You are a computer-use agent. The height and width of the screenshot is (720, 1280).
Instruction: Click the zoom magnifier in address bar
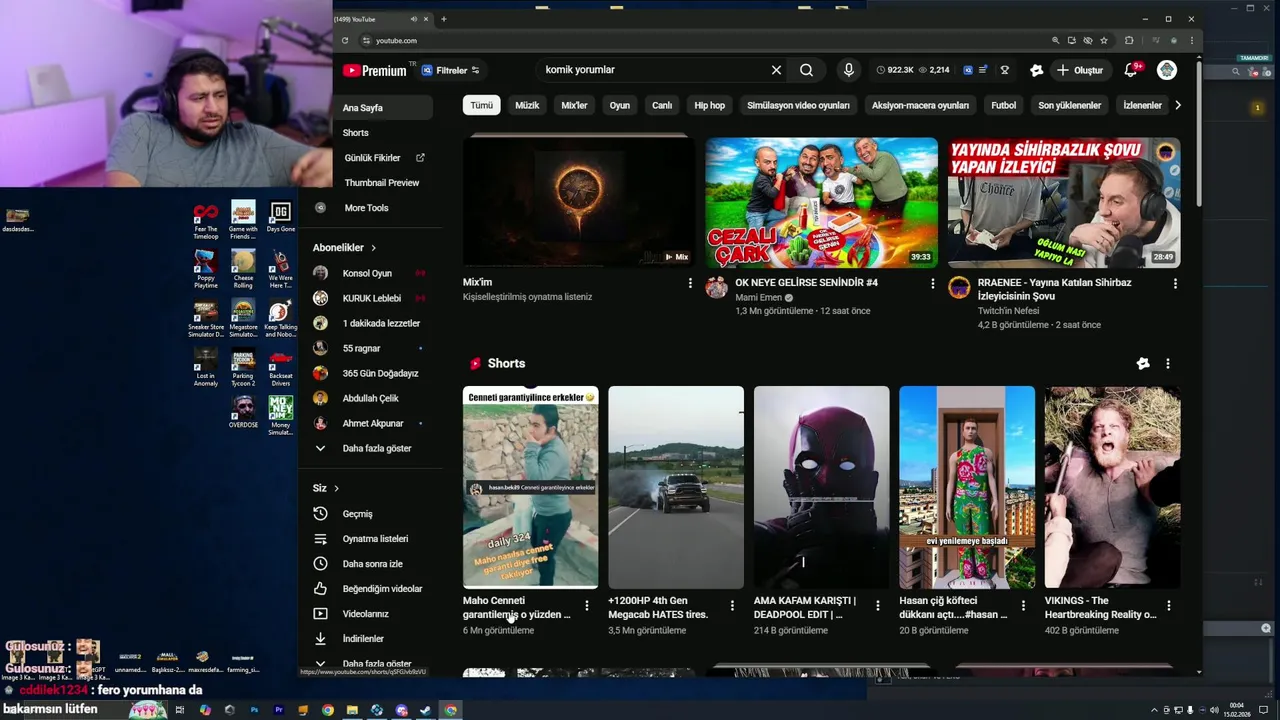coord(1055,40)
